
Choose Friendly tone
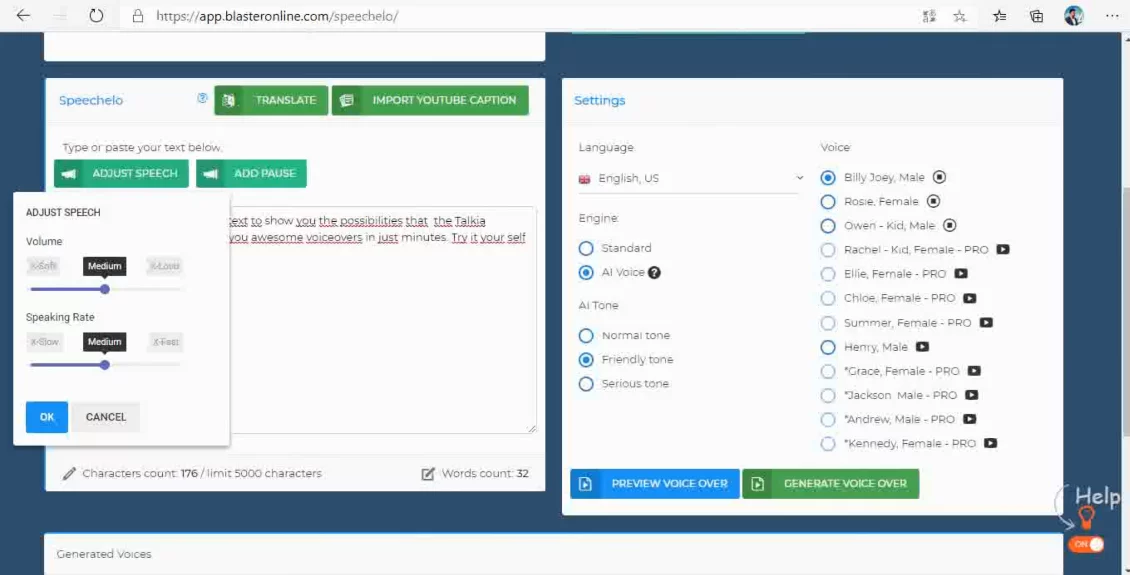click(586, 359)
